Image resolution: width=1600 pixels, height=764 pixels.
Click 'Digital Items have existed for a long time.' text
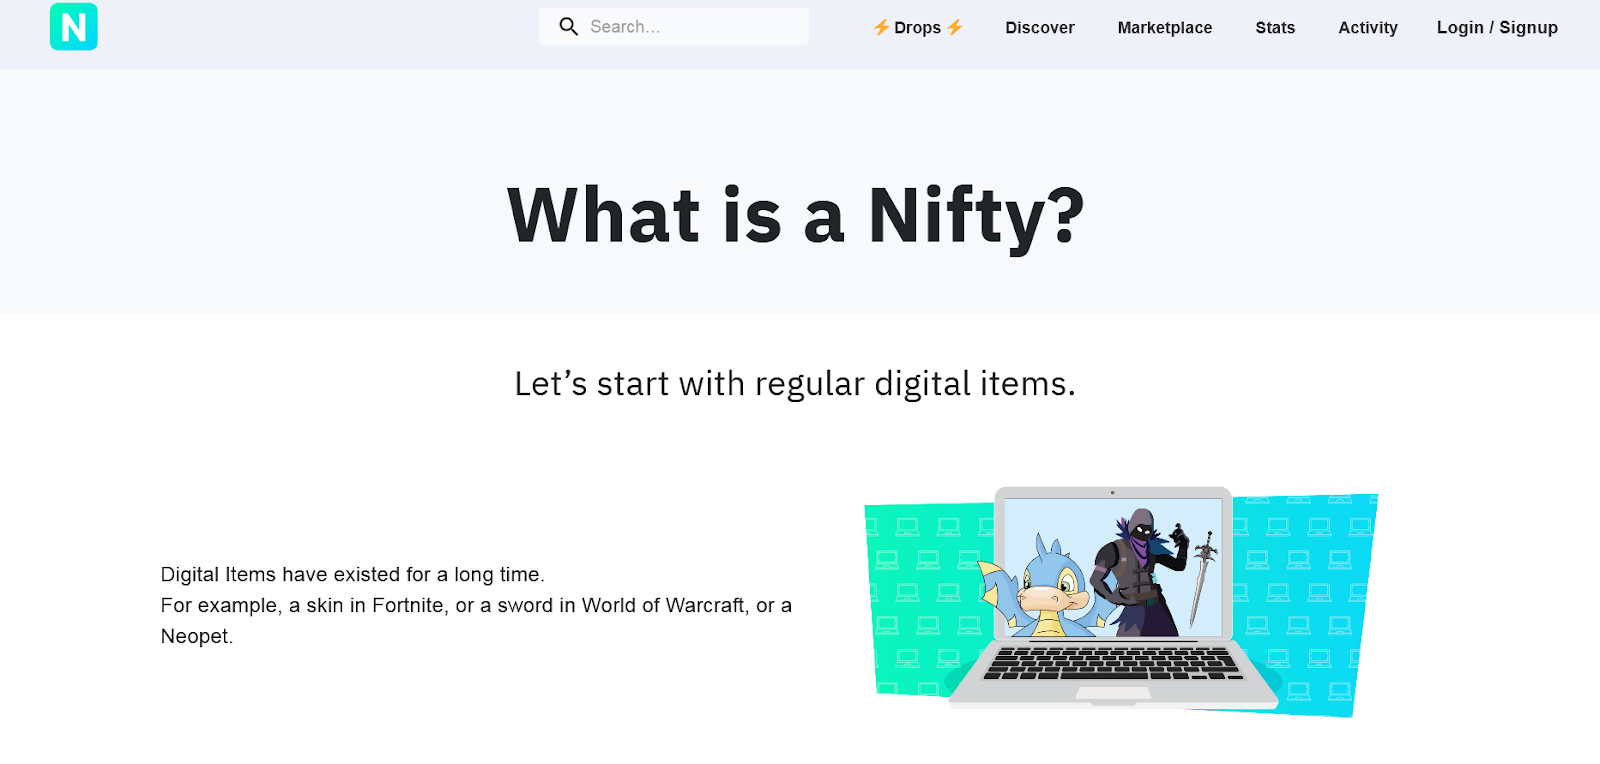tap(353, 575)
